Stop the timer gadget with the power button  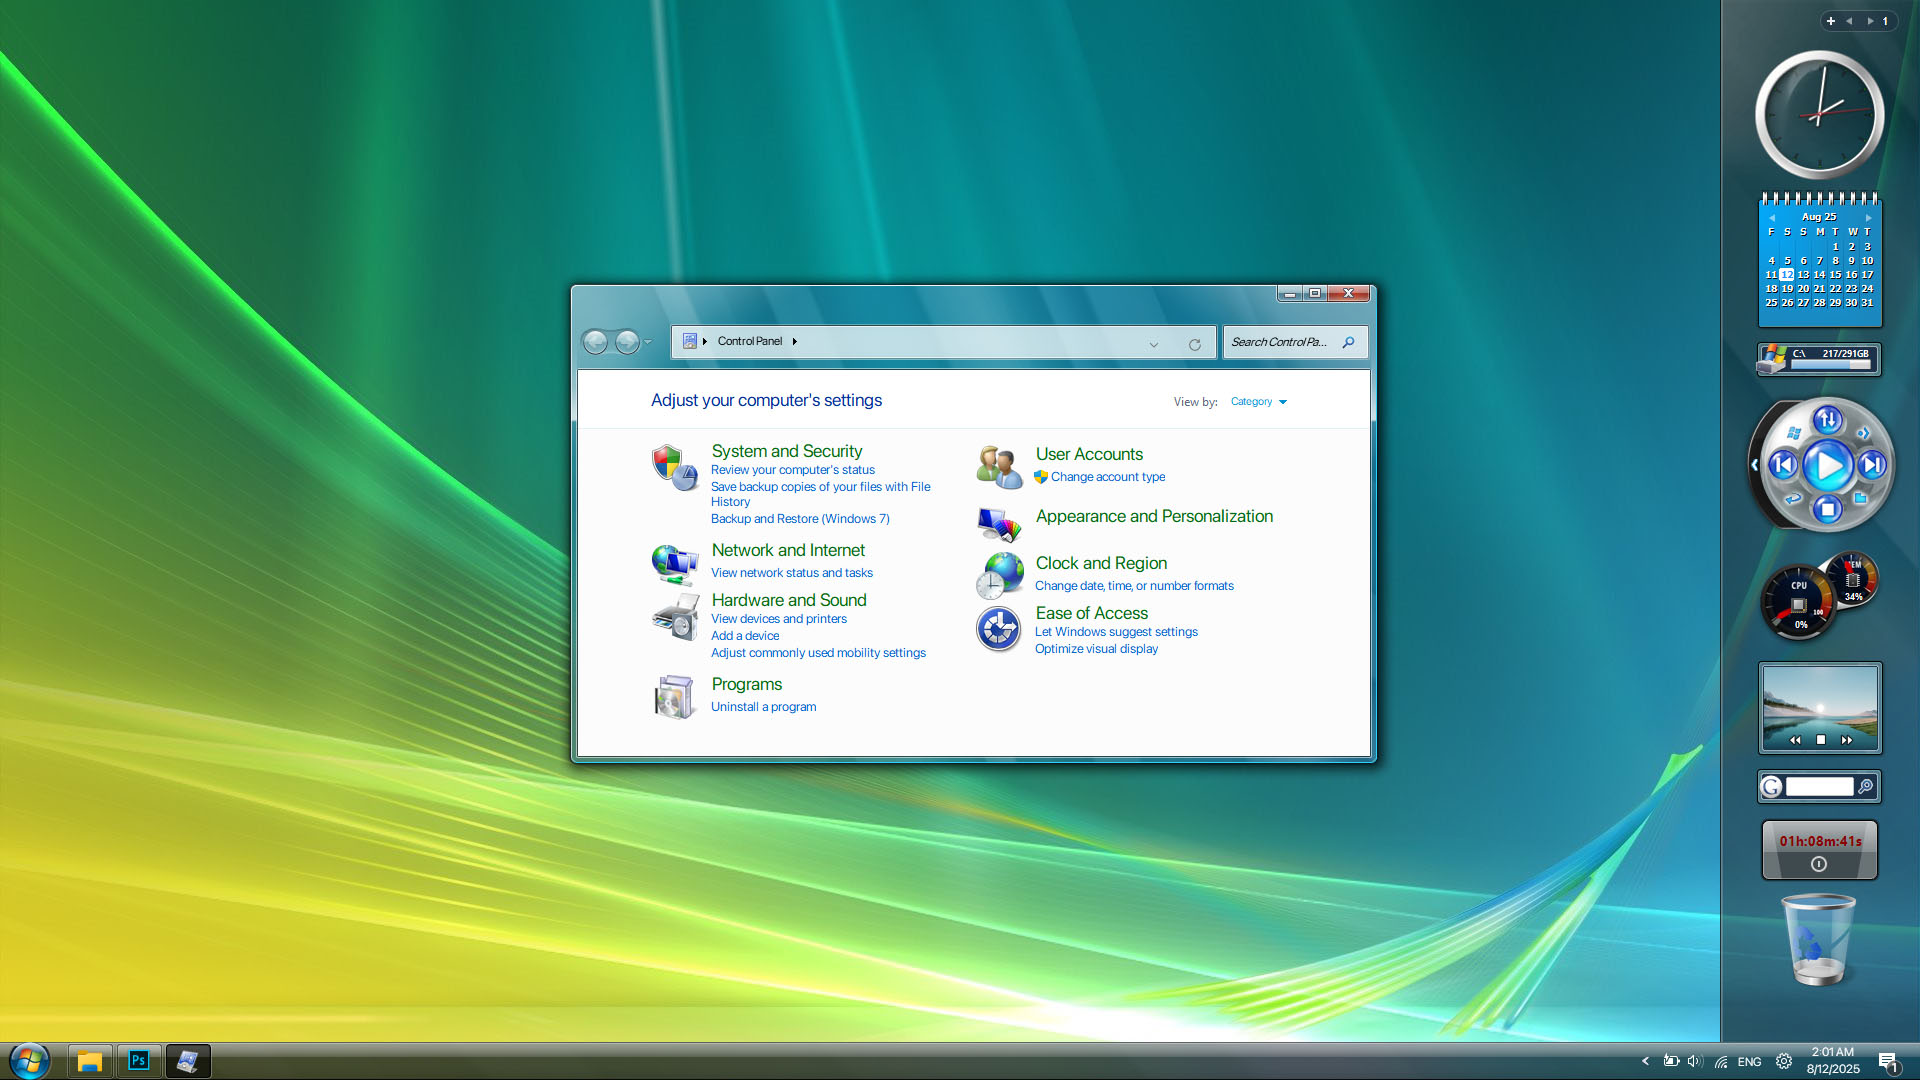coord(1819,864)
